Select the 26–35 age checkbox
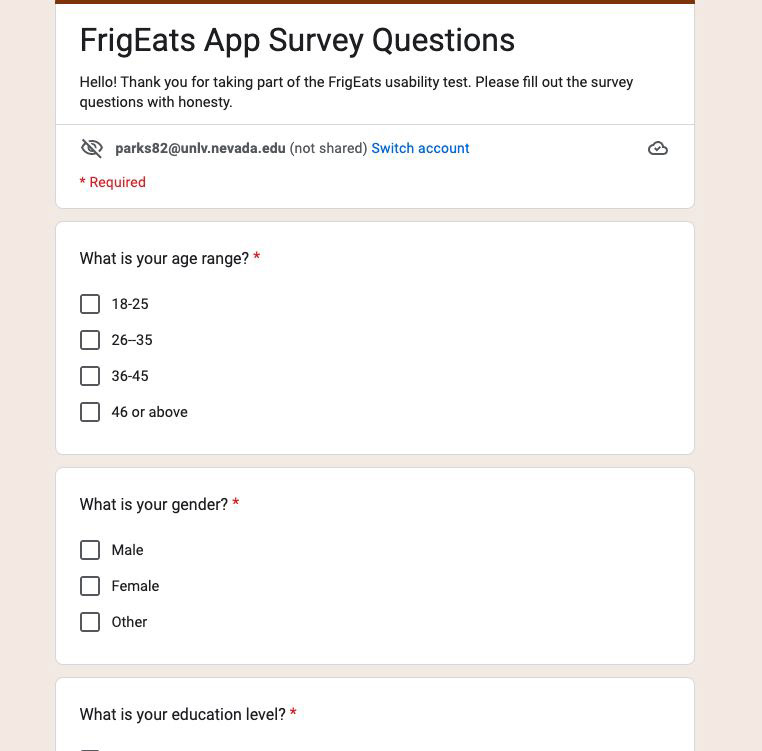762x751 pixels. [90, 340]
